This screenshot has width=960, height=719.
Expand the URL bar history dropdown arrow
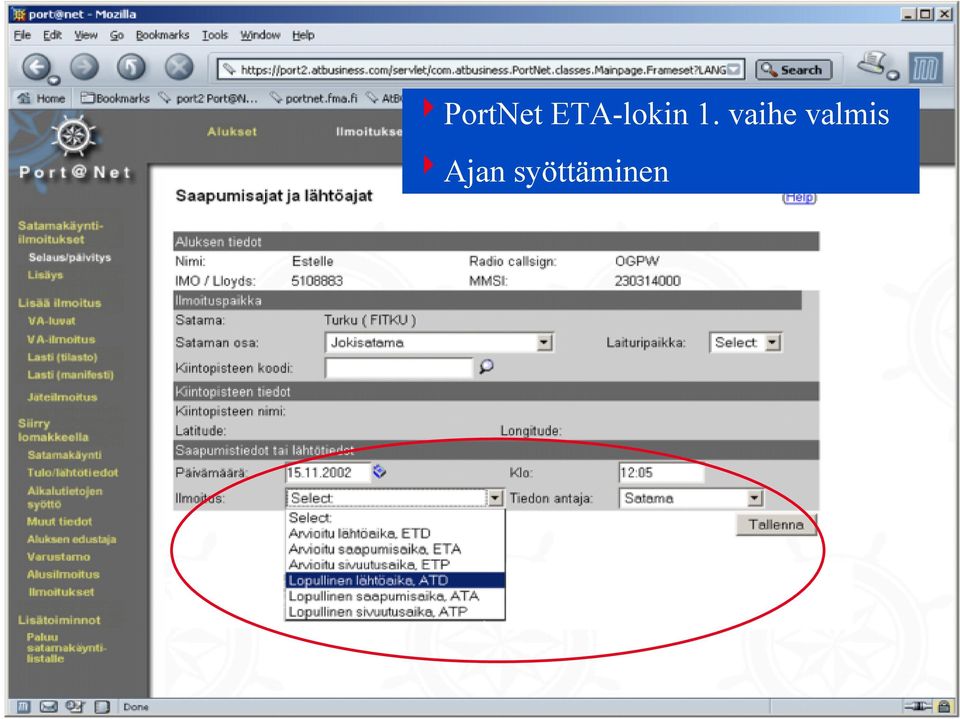coord(735,69)
